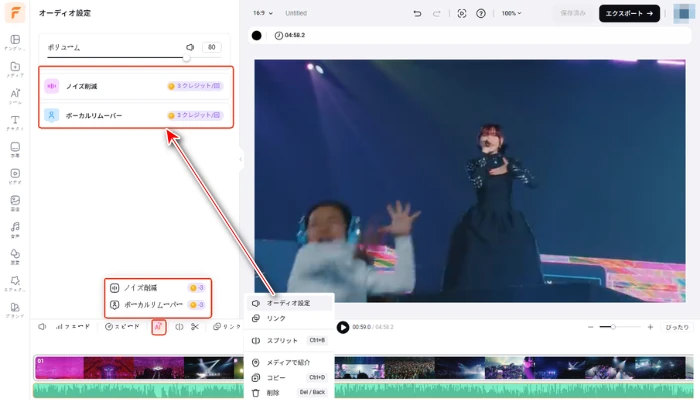Open the Text tool in left sidebar
This screenshot has height=400, width=700.
click(x=15, y=124)
